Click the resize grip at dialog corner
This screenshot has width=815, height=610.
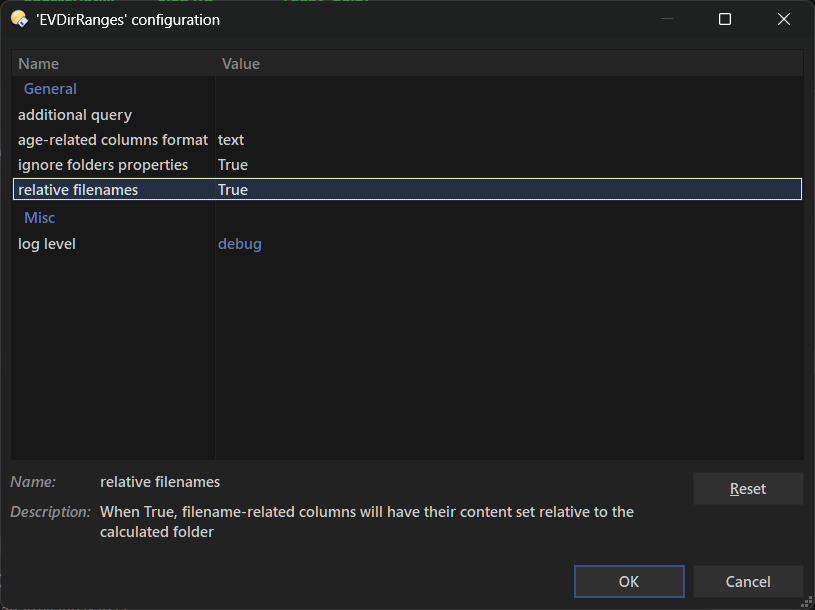(x=806, y=601)
